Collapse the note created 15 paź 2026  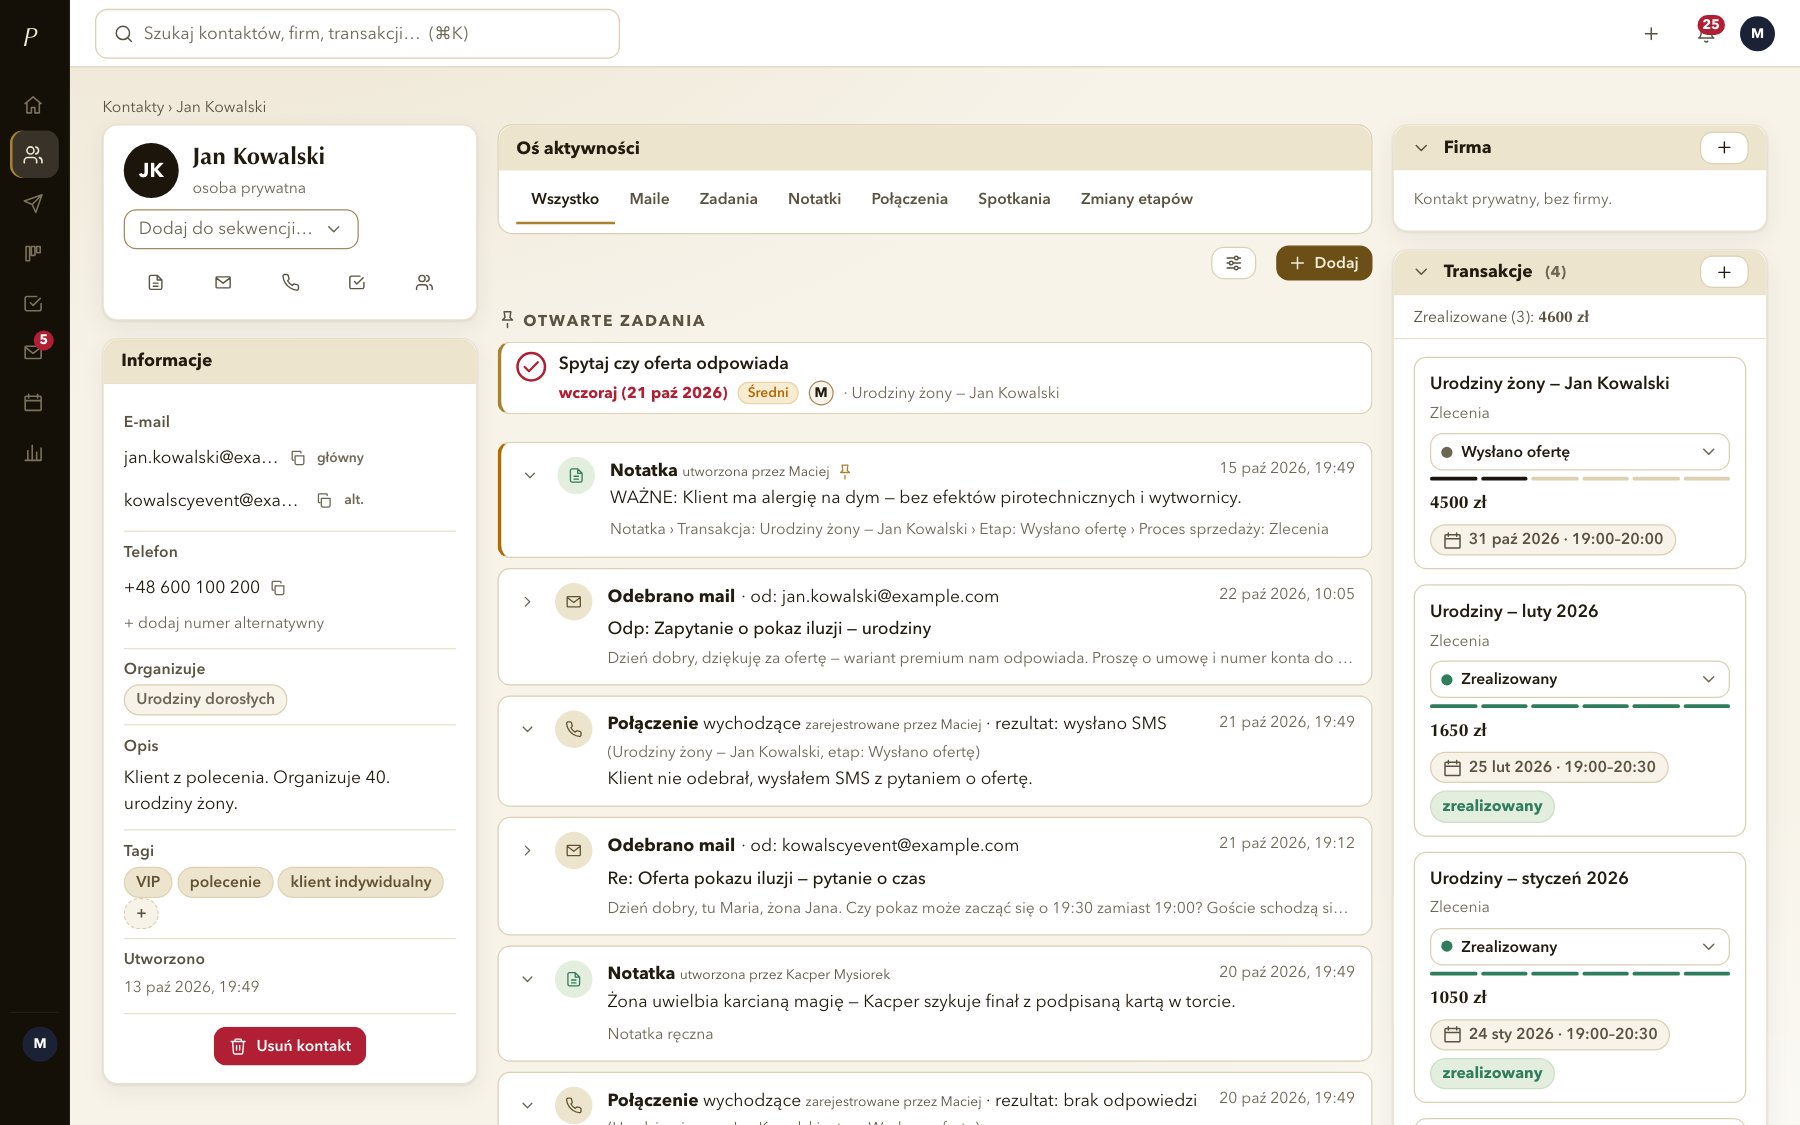[x=530, y=475]
